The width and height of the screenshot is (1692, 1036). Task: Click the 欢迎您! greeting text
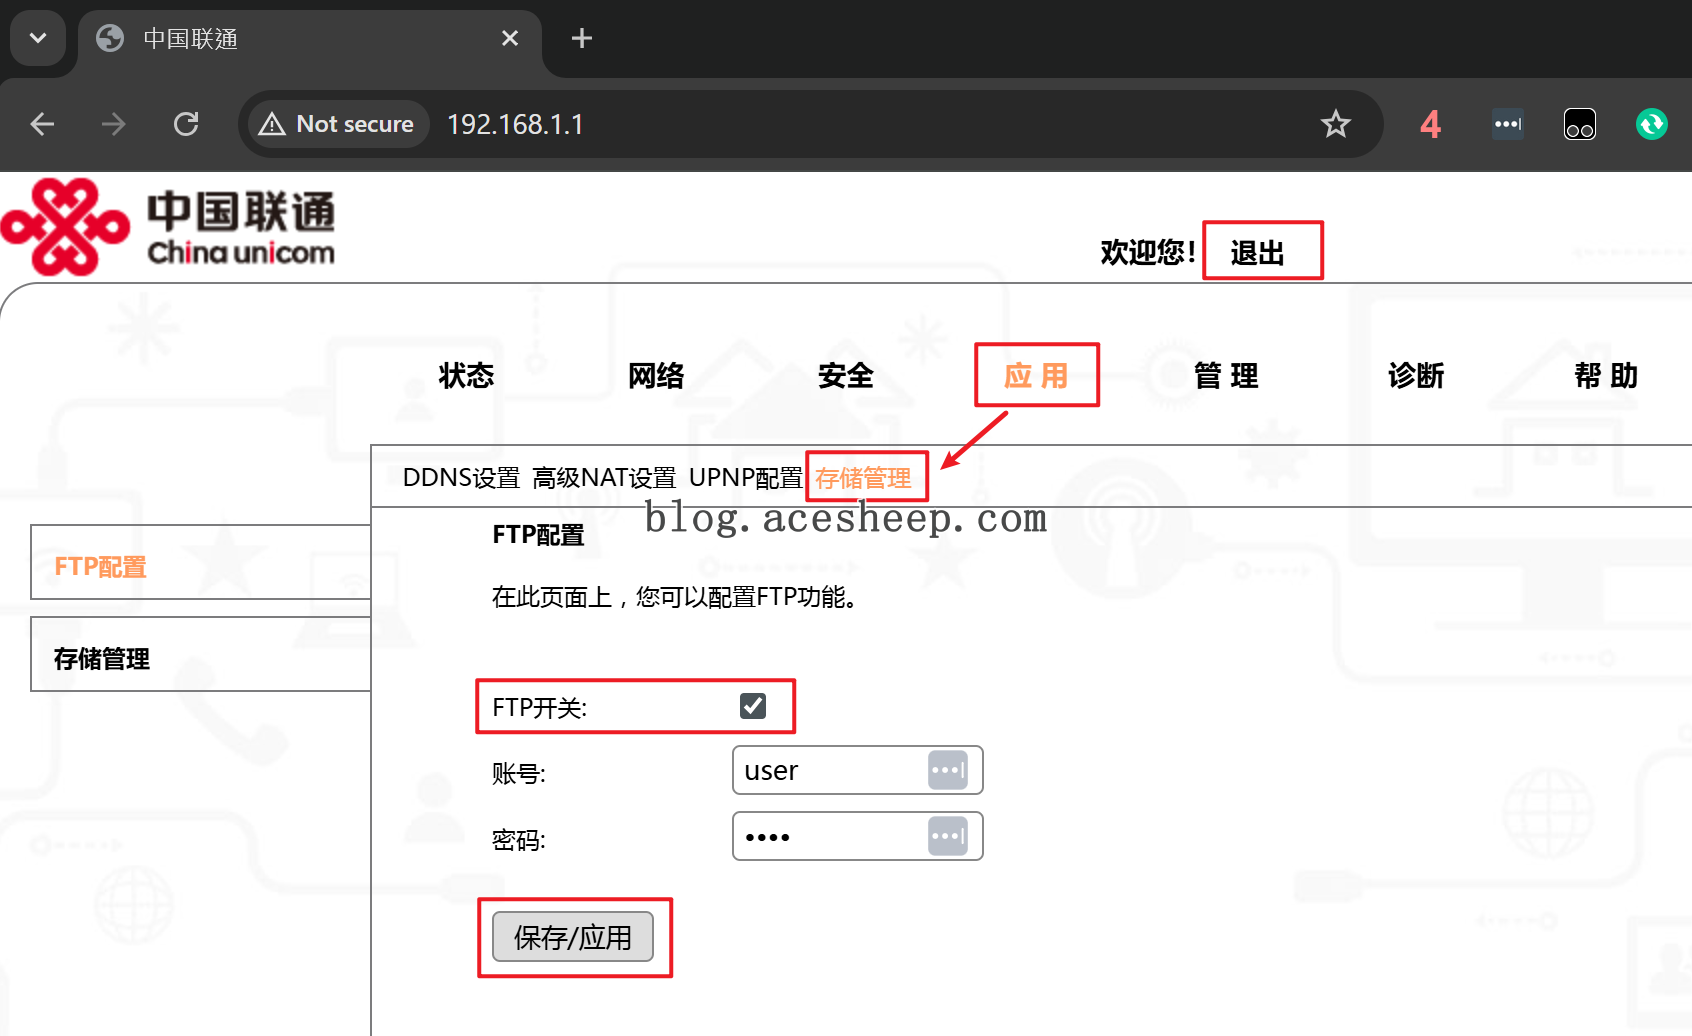coord(1148,252)
